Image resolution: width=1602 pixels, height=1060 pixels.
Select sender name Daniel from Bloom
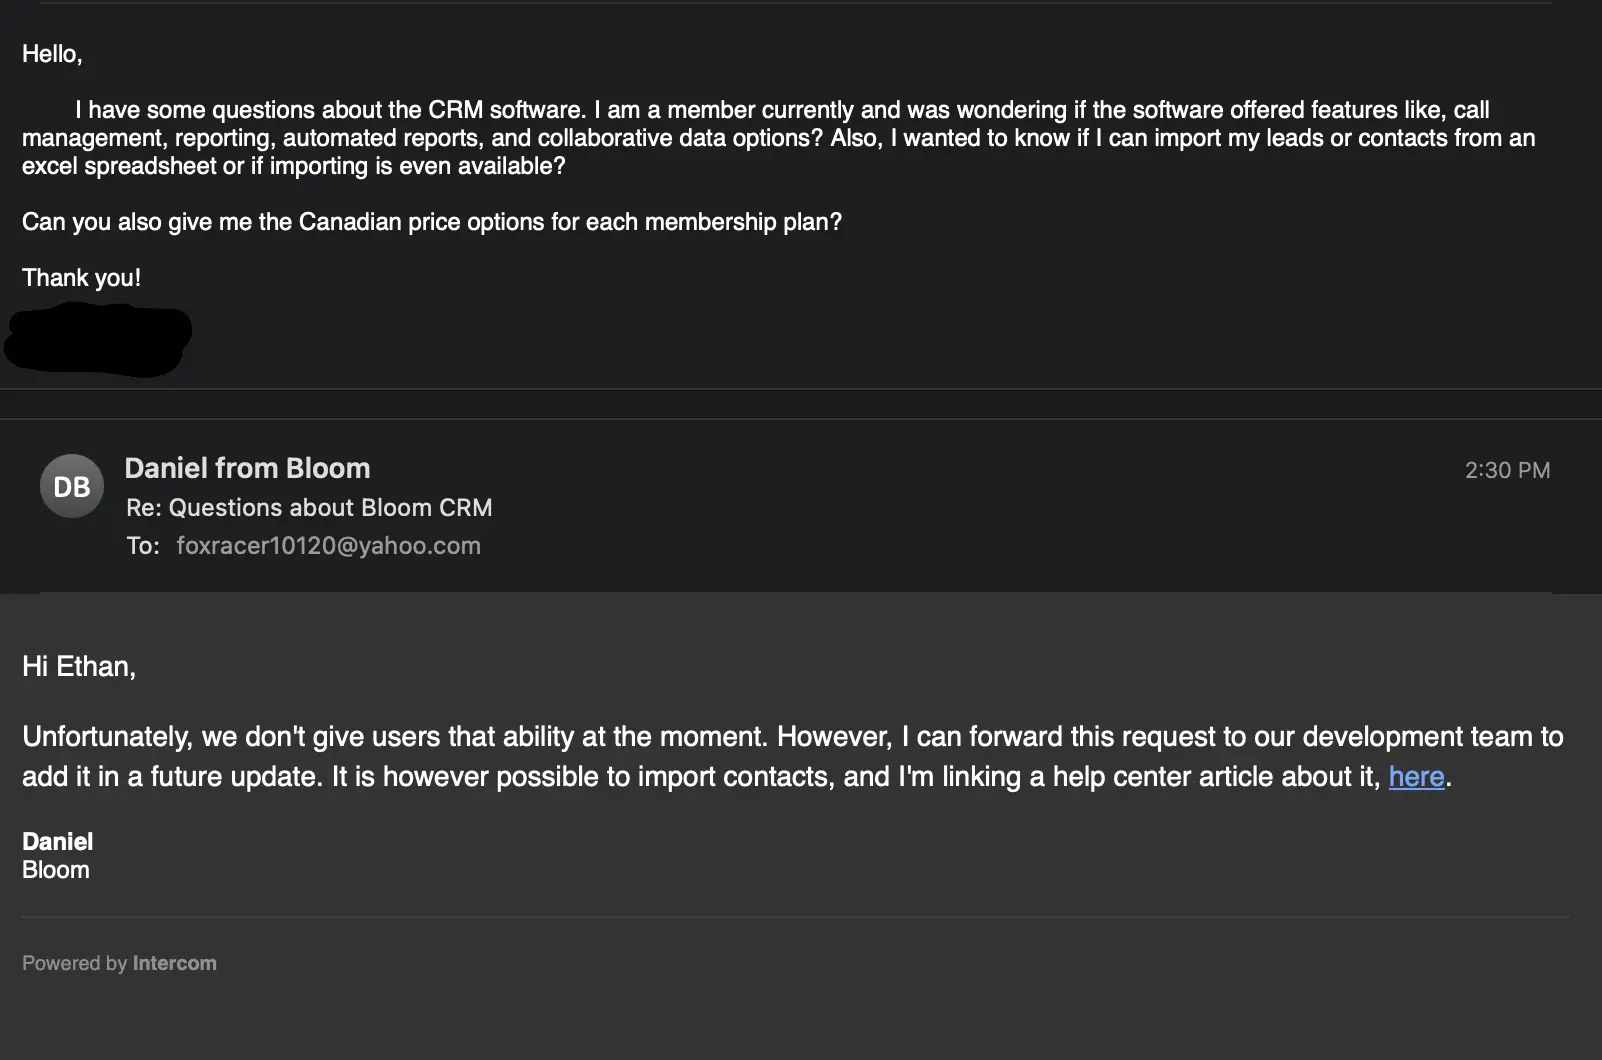coord(247,468)
